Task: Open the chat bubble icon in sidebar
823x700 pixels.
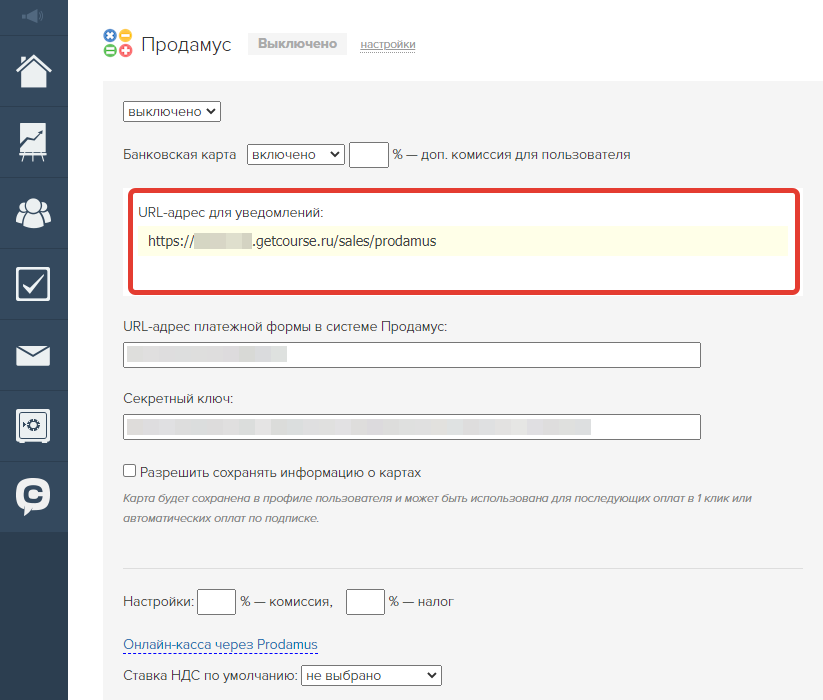Action: 33,496
